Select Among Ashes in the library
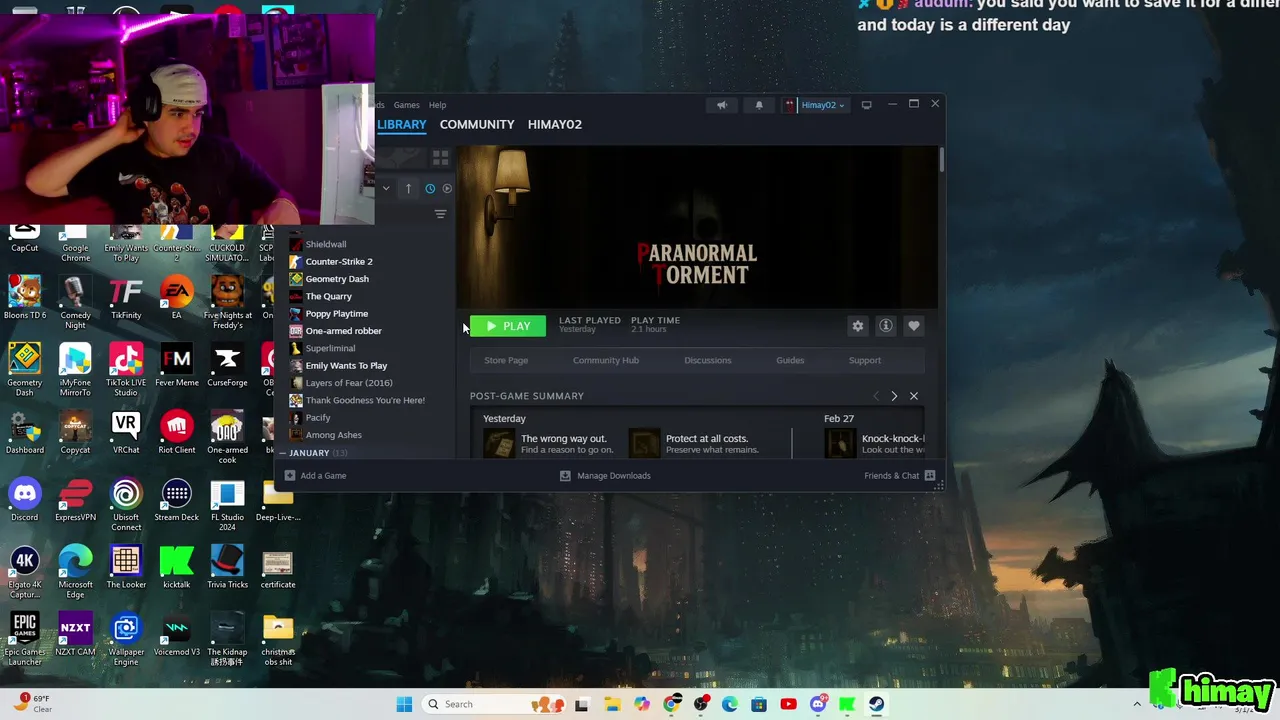The width and height of the screenshot is (1280, 720). click(x=334, y=435)
